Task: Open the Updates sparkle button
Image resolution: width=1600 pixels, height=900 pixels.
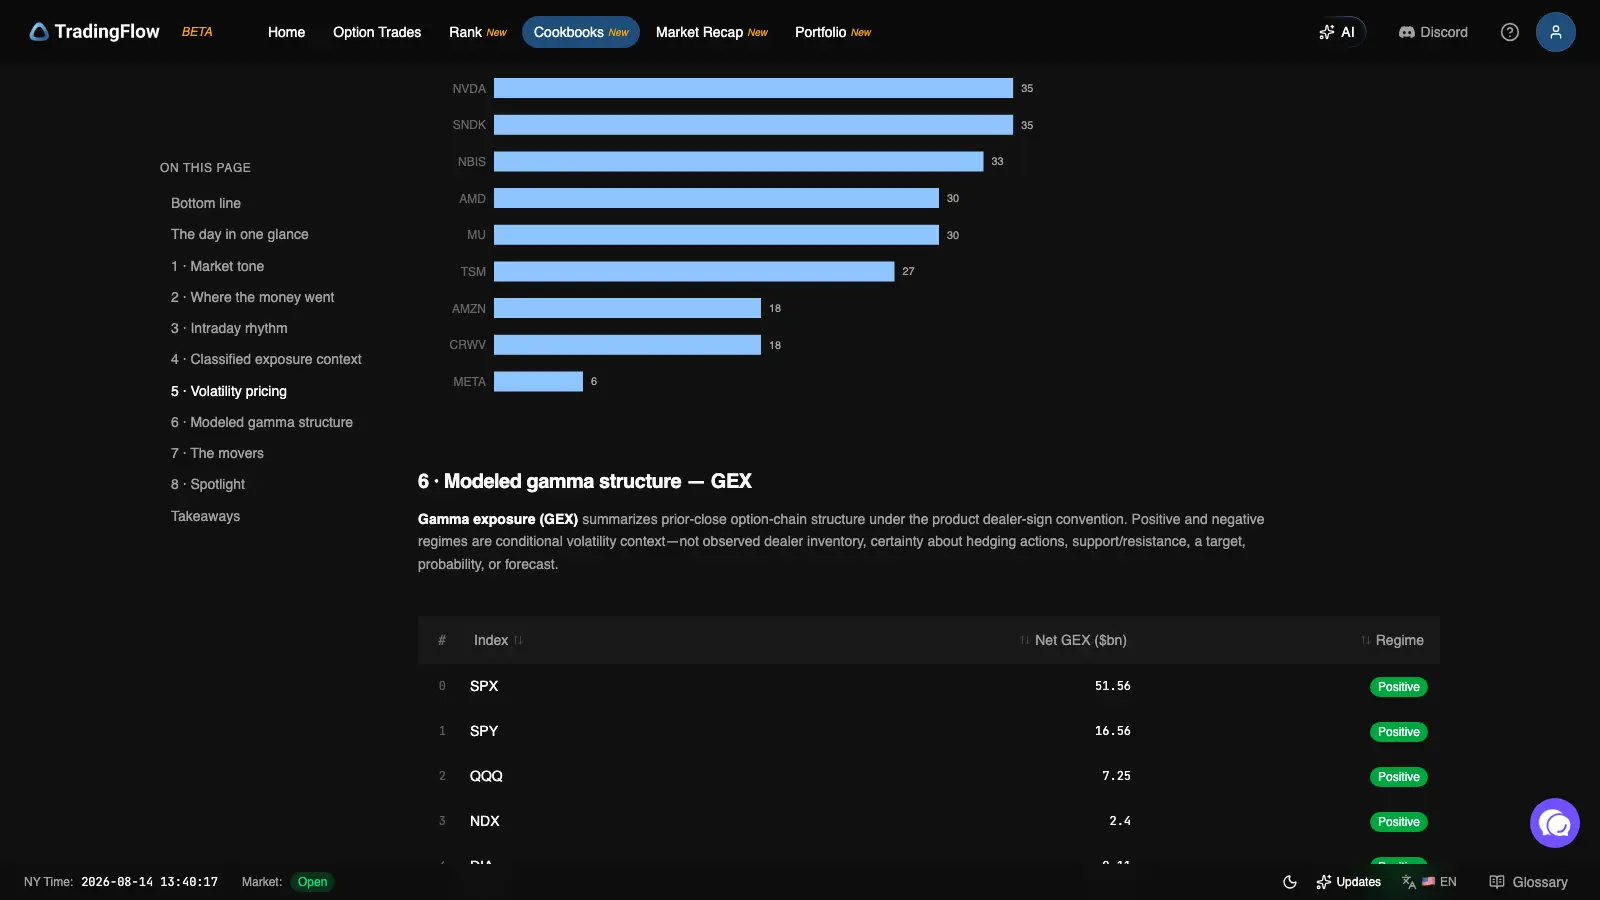Action: click(1348, 882)
